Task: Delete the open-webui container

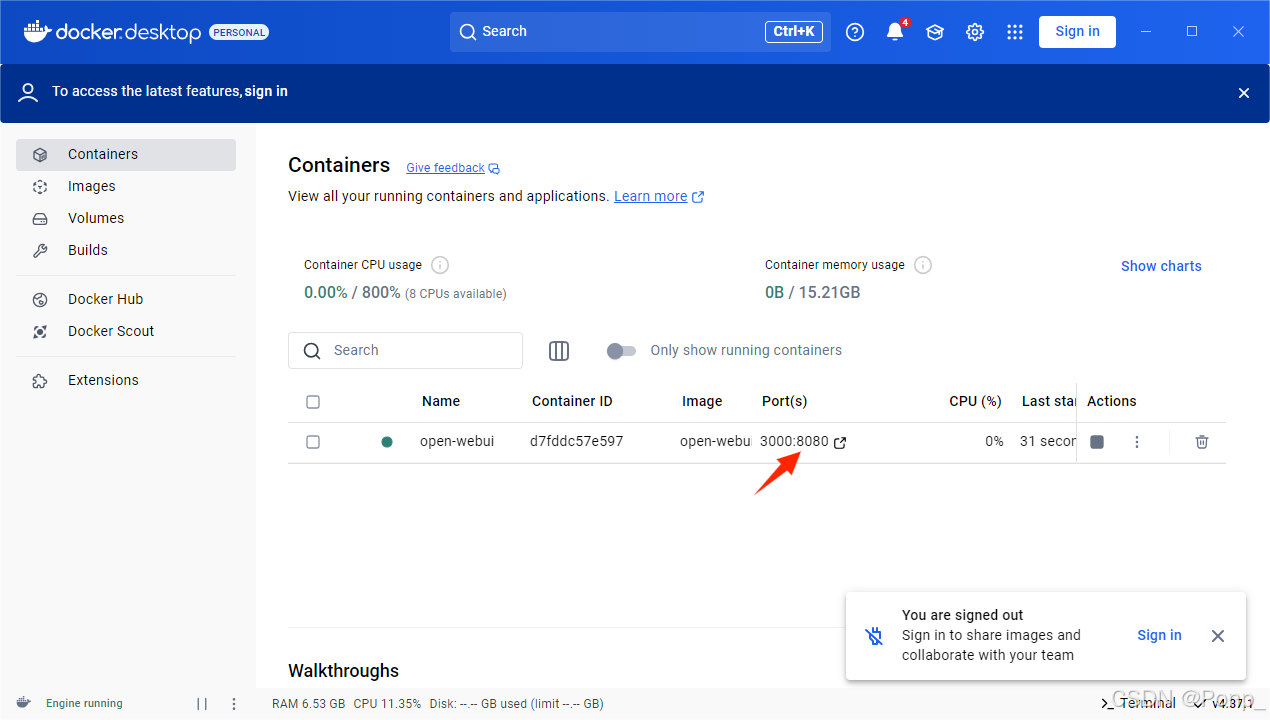Action: (x=1202, y=442)
